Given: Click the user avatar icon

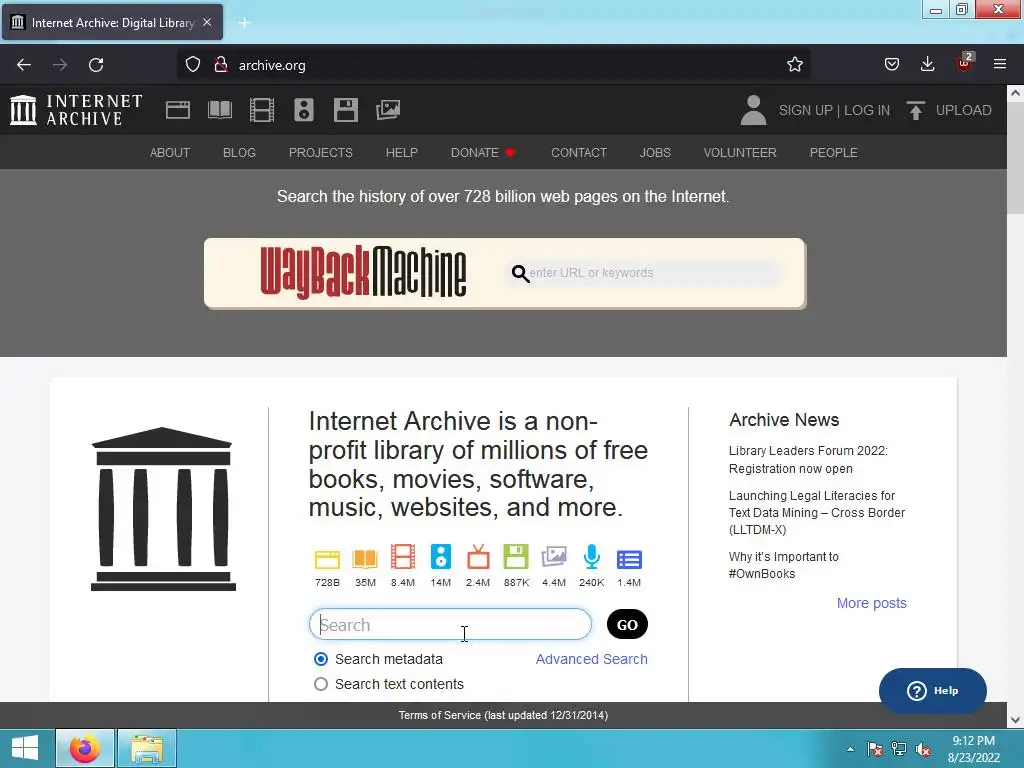Looking at the screenshot, I should [753, 110].
